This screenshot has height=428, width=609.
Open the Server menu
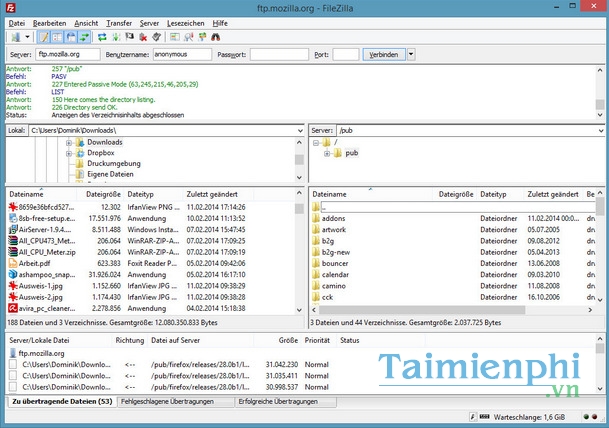tap(149, 23)
